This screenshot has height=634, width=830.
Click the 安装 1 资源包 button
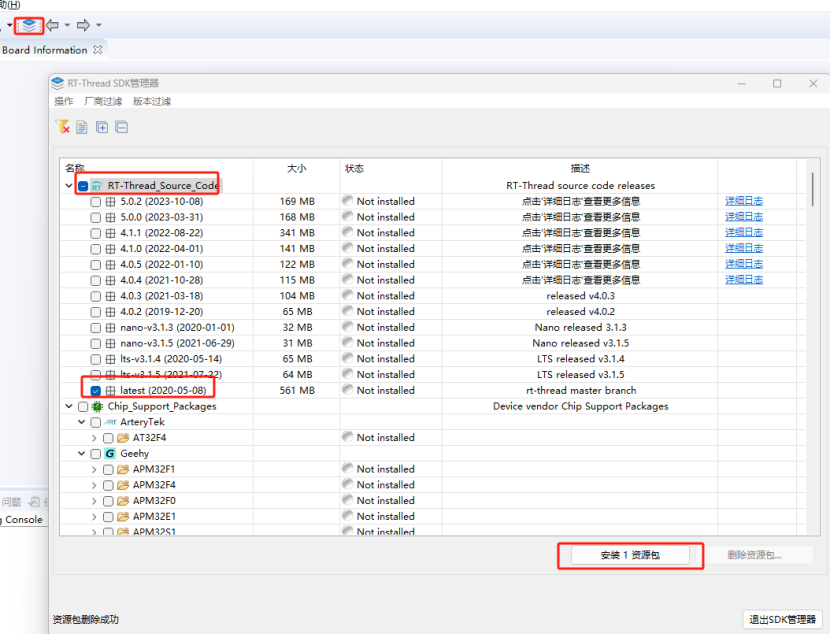point(630,554)
